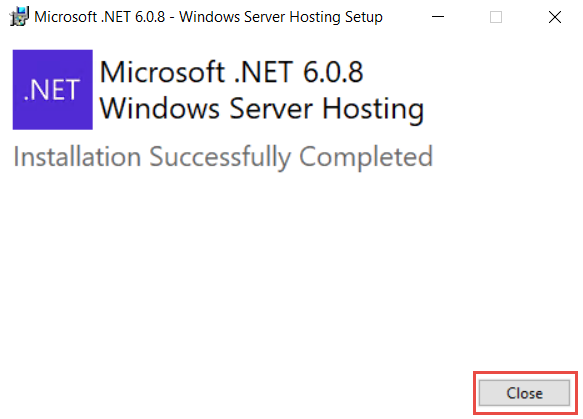Click the word "Installation" in the status line
Screen dimensions: 583x419
pos(77,157)
